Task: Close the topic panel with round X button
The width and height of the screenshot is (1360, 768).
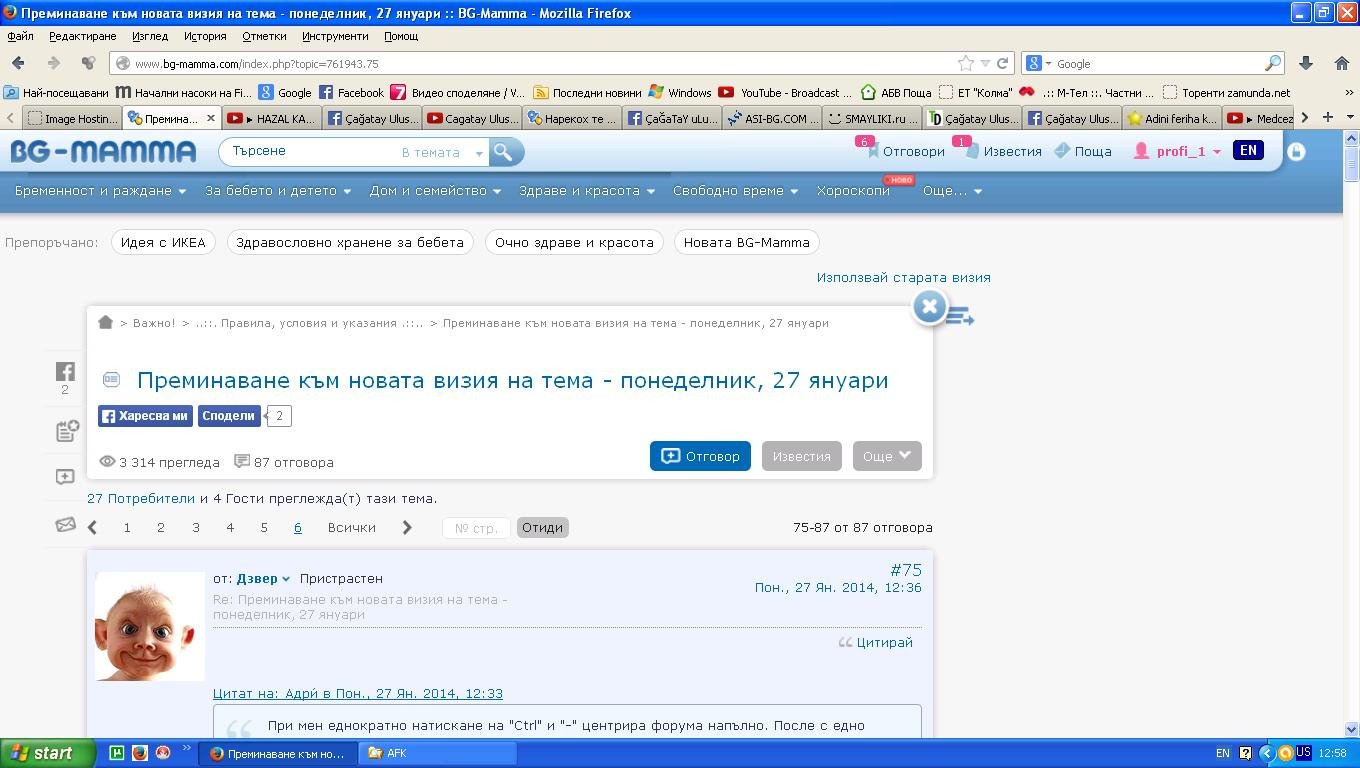Action: (x=929, y=307)
